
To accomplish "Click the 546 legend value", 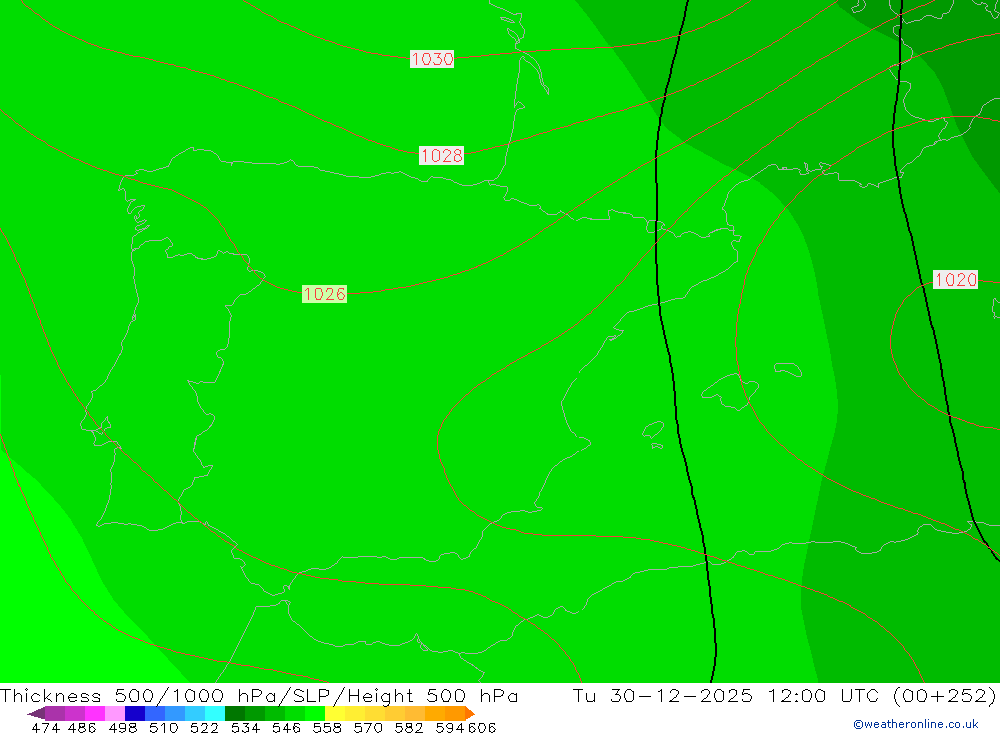I will tap(286, 727).
